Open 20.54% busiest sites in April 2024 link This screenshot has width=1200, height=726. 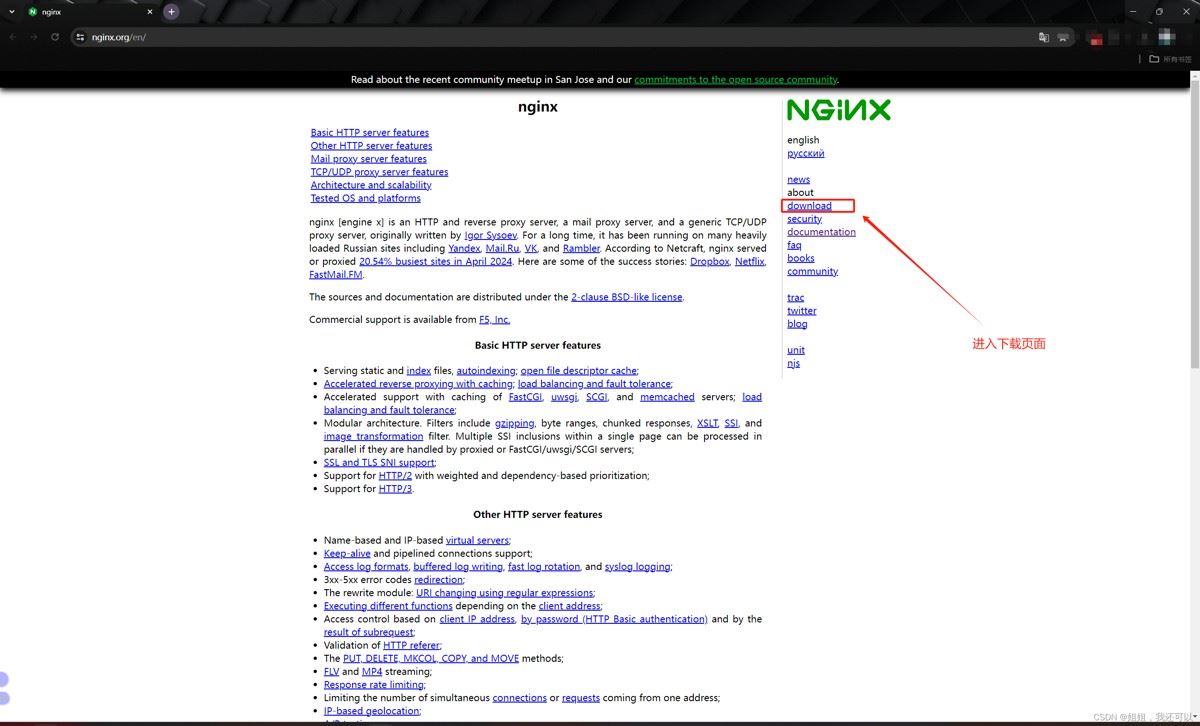pyautogui.click(x=435, y=262)
